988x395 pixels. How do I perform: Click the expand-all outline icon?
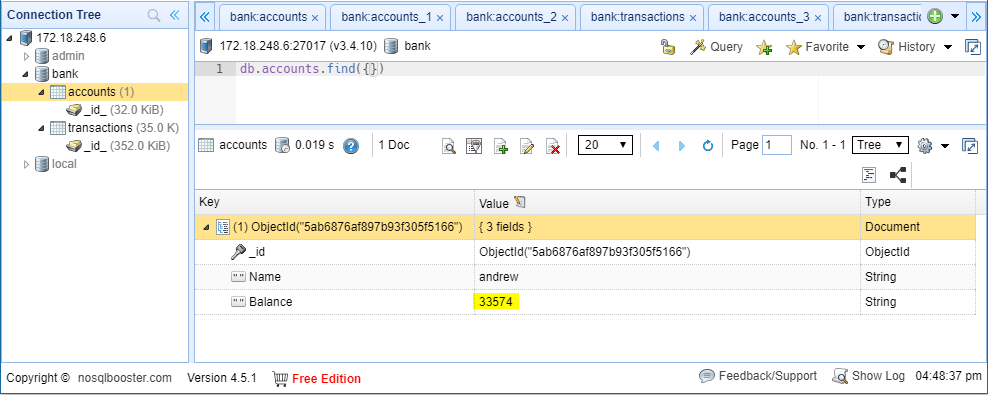coord(870,175)
